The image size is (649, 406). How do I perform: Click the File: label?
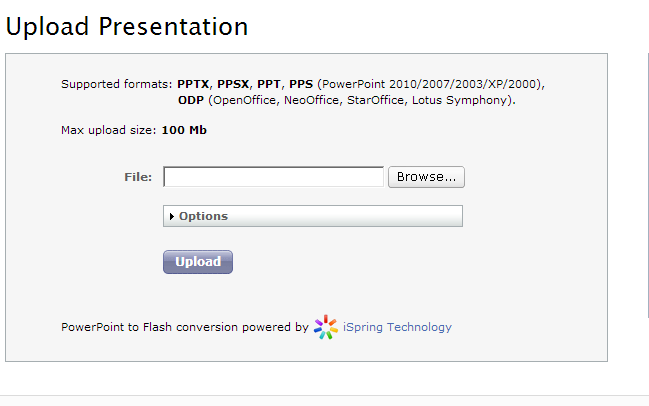pos(138,177)
